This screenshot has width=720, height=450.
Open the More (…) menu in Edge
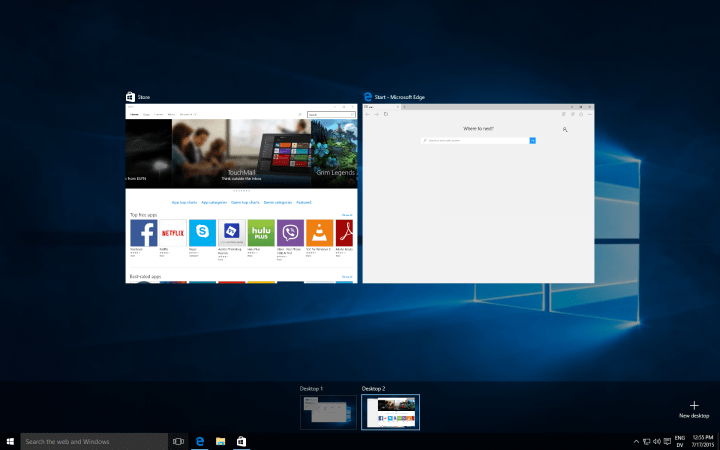click(x=590, y=114)
